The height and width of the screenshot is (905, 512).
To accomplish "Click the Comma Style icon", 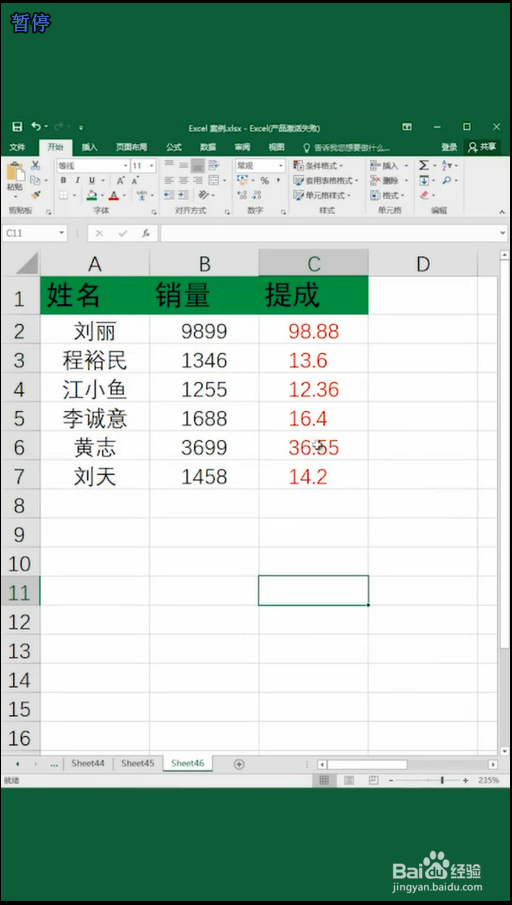I will [278, 181].
